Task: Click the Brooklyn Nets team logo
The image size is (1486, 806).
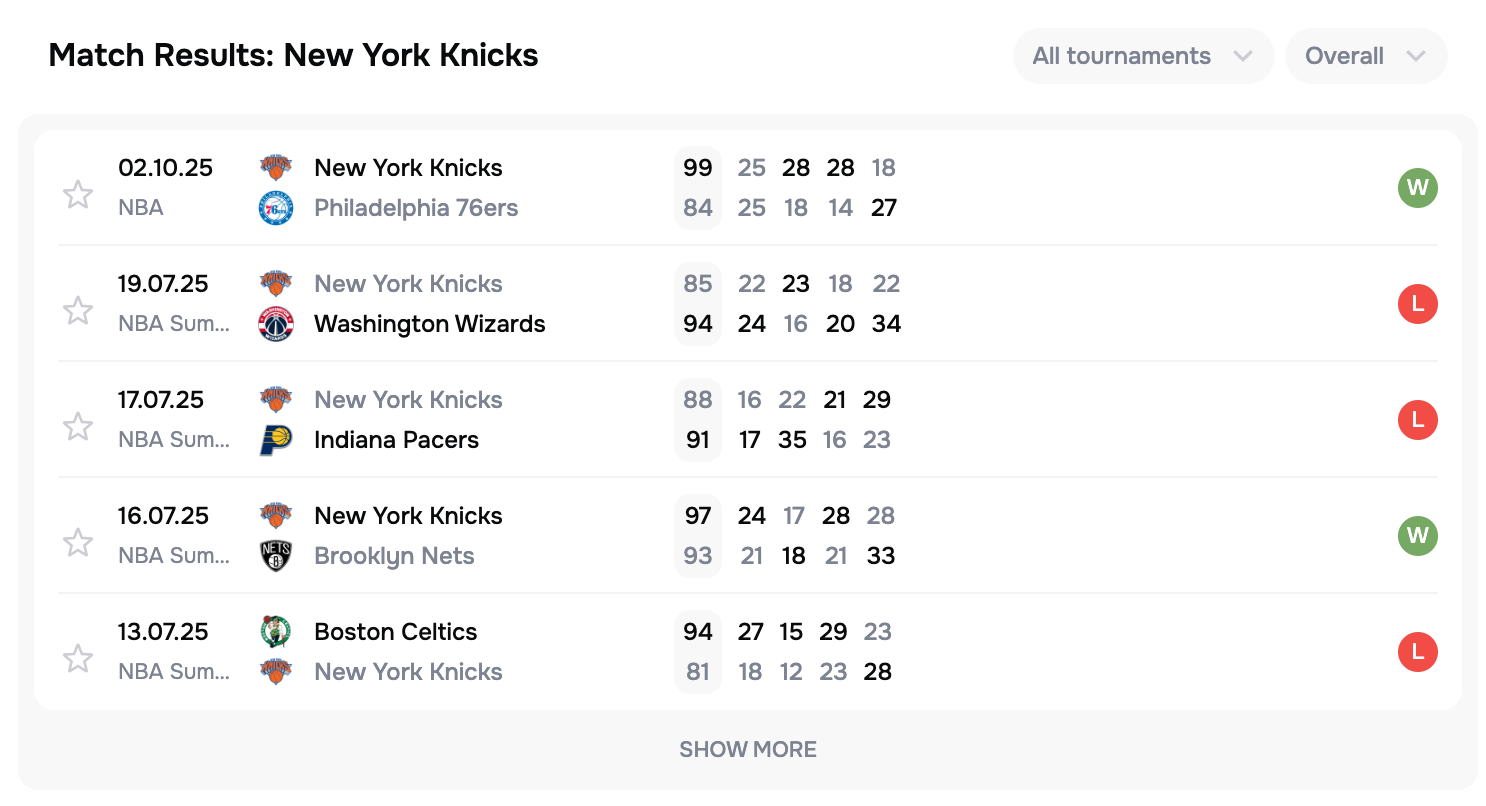Action: (x=276, y=556)
